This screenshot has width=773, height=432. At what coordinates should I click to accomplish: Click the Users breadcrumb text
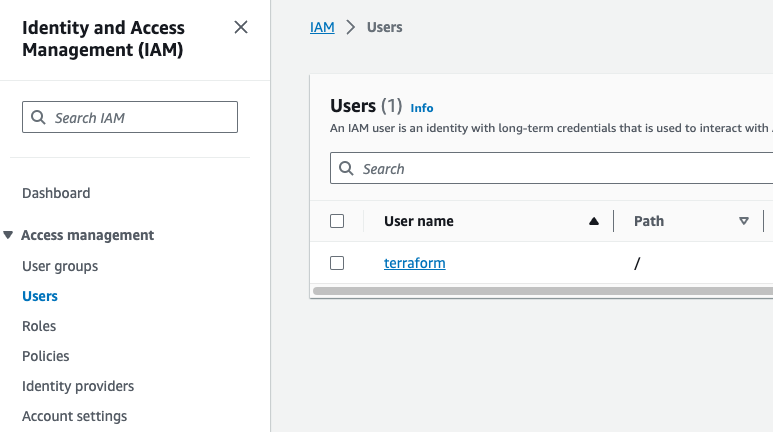(x=385, y=27)
